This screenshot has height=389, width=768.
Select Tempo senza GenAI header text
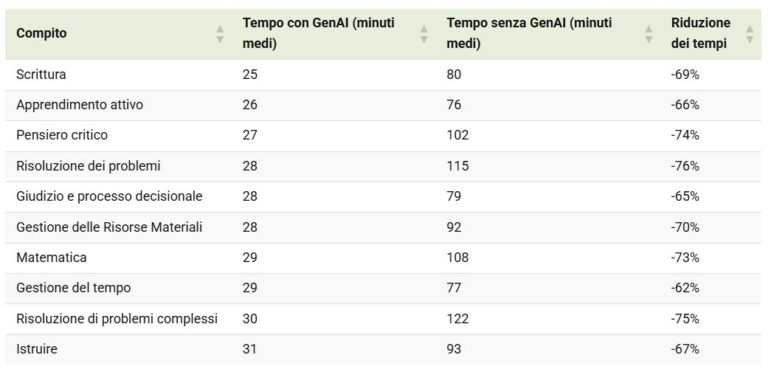(x=529, y=33)
